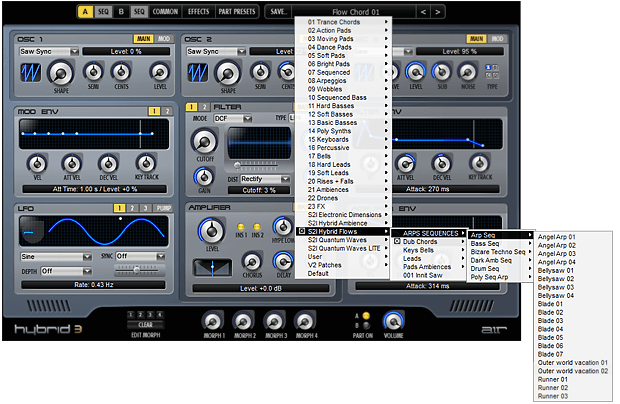The width and height of the screenshot is (620, 404).
Task: Select Mod Env 1 button
Action: (x=154, y=111)
